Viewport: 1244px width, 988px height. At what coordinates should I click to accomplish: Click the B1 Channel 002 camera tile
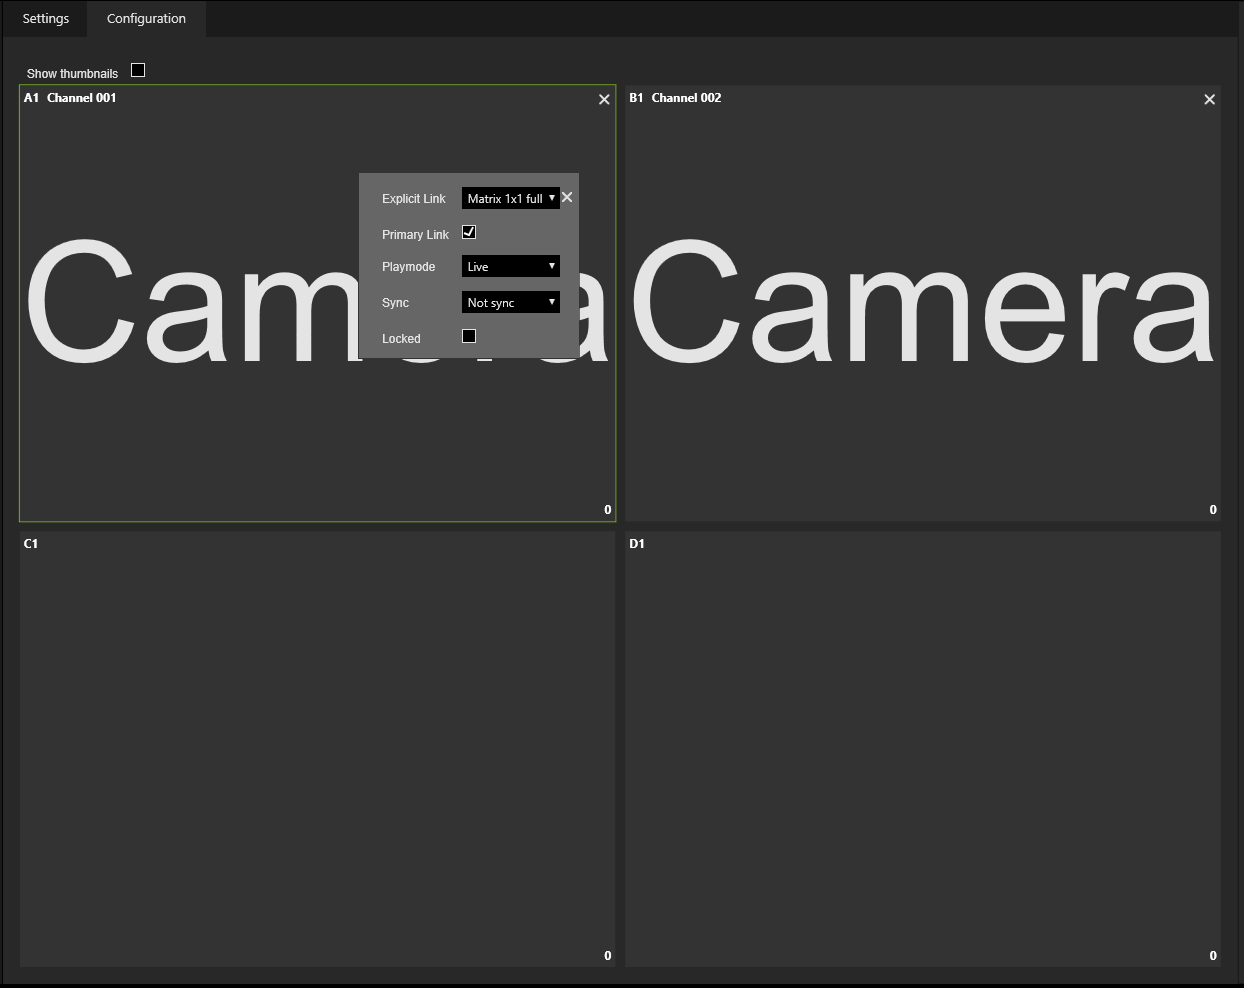[922, 420]
